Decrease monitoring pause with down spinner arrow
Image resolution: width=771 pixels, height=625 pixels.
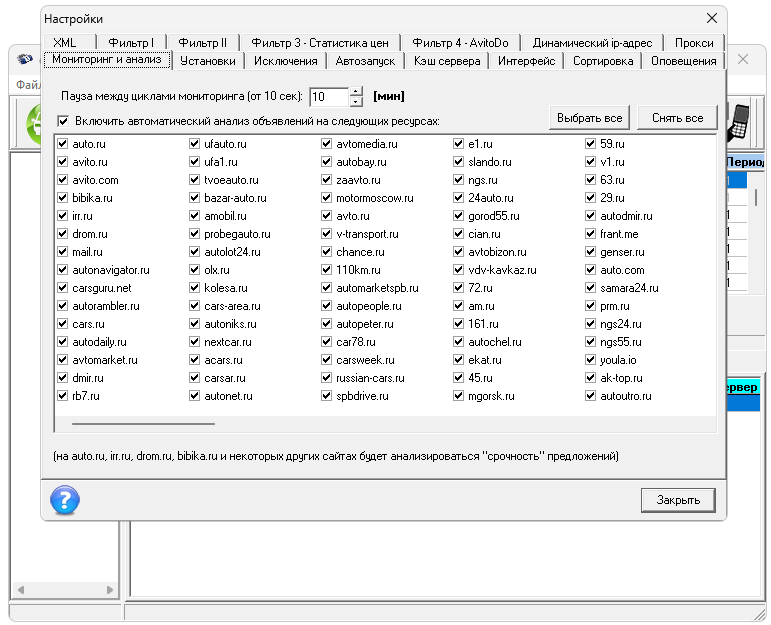coord(356,102)
